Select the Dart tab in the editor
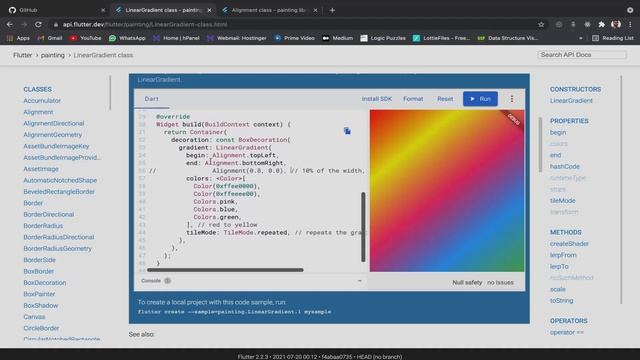Screen dimensions: 640x360 [x=151, y=99]
